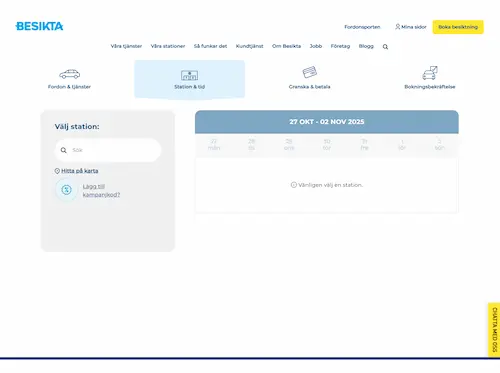Click the Station & tid building icon
The width and height of the screenshot is (500, 373).
189,75
